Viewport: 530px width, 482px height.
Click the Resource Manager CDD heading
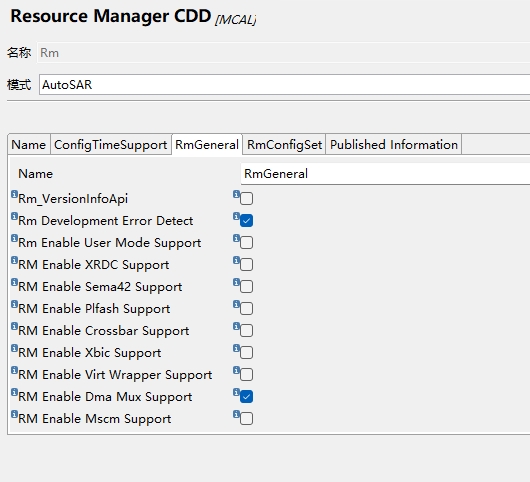111,16
